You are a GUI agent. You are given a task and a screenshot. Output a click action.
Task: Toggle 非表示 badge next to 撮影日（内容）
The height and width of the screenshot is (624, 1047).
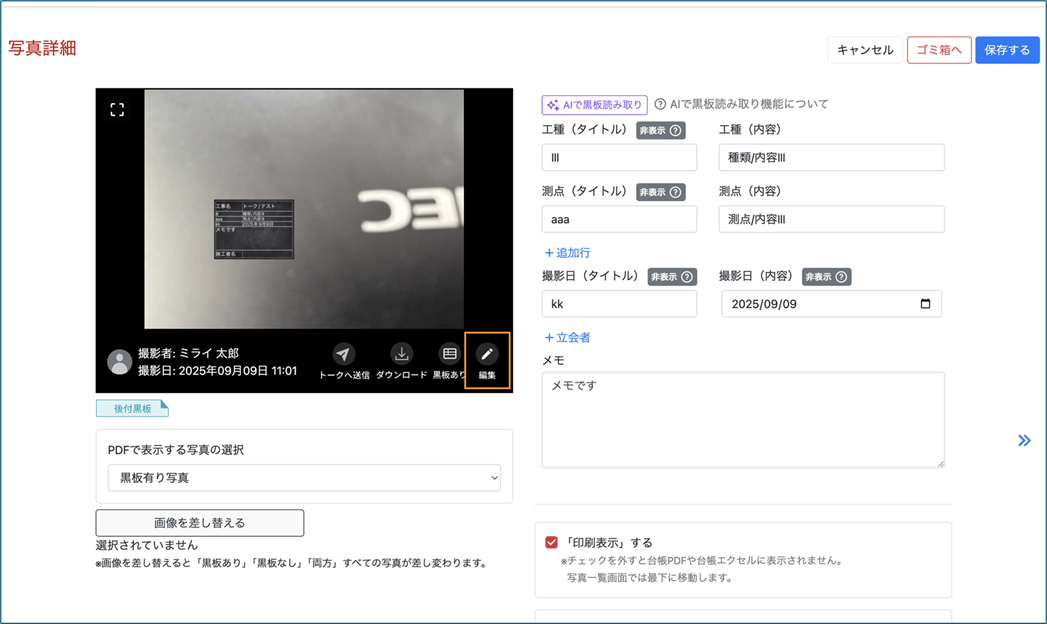pyautogui.click(x=826, y=277)
